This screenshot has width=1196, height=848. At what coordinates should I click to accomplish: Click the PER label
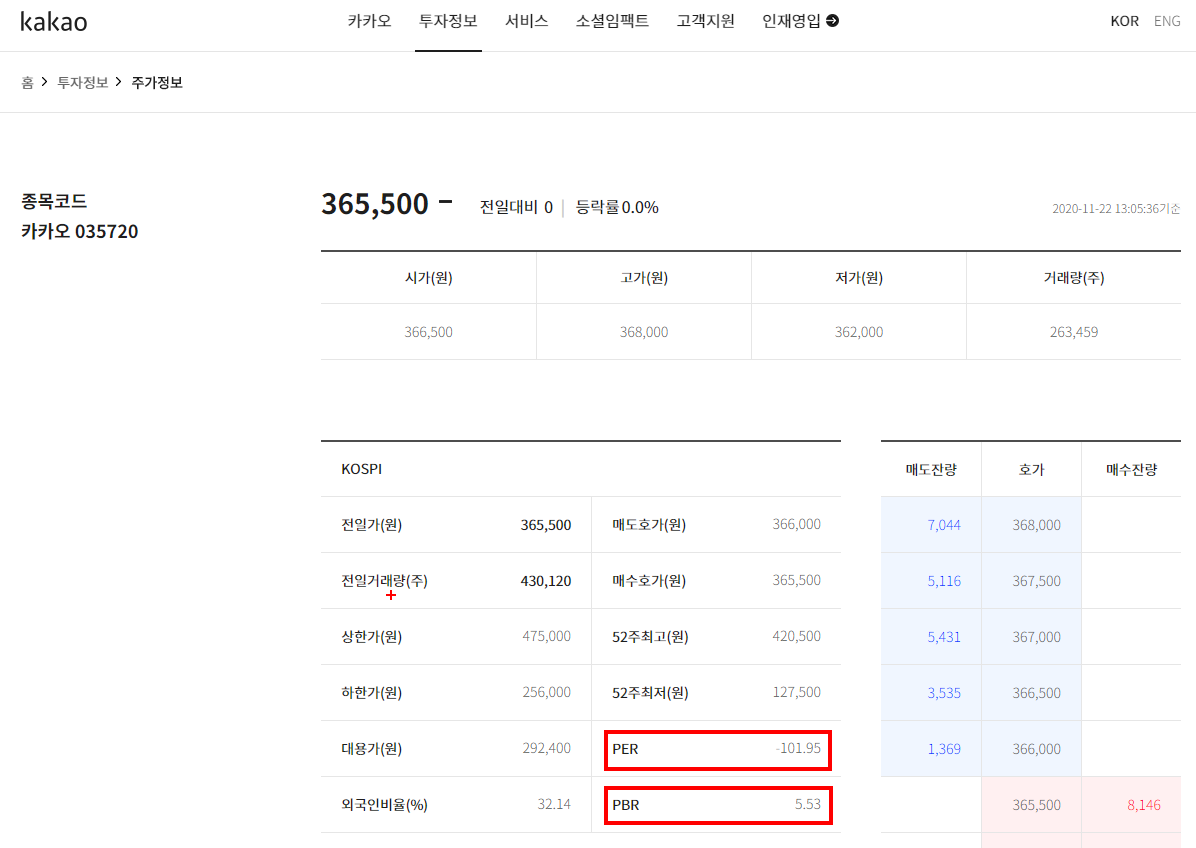(x=625, y=749)
